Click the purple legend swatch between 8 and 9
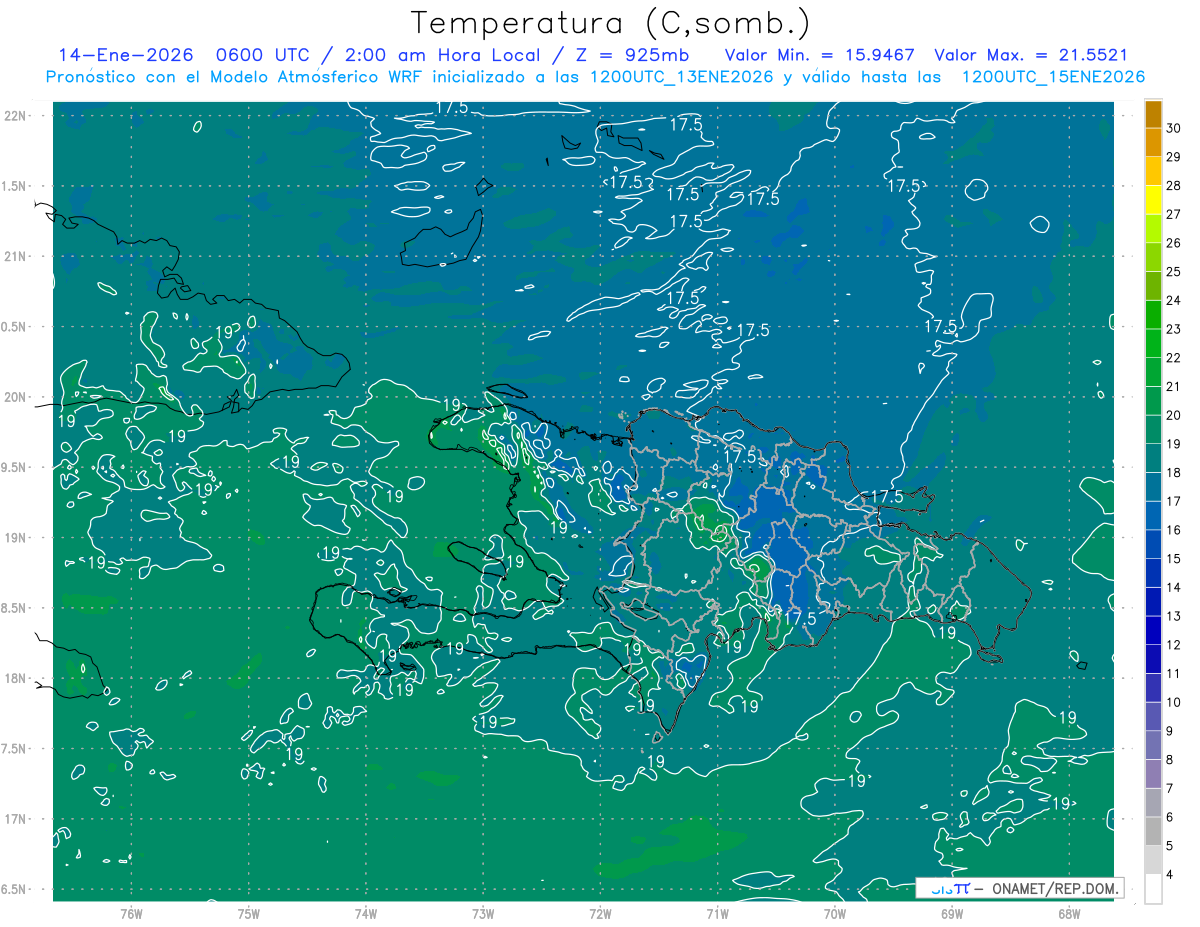 (x=1153, y=745)
